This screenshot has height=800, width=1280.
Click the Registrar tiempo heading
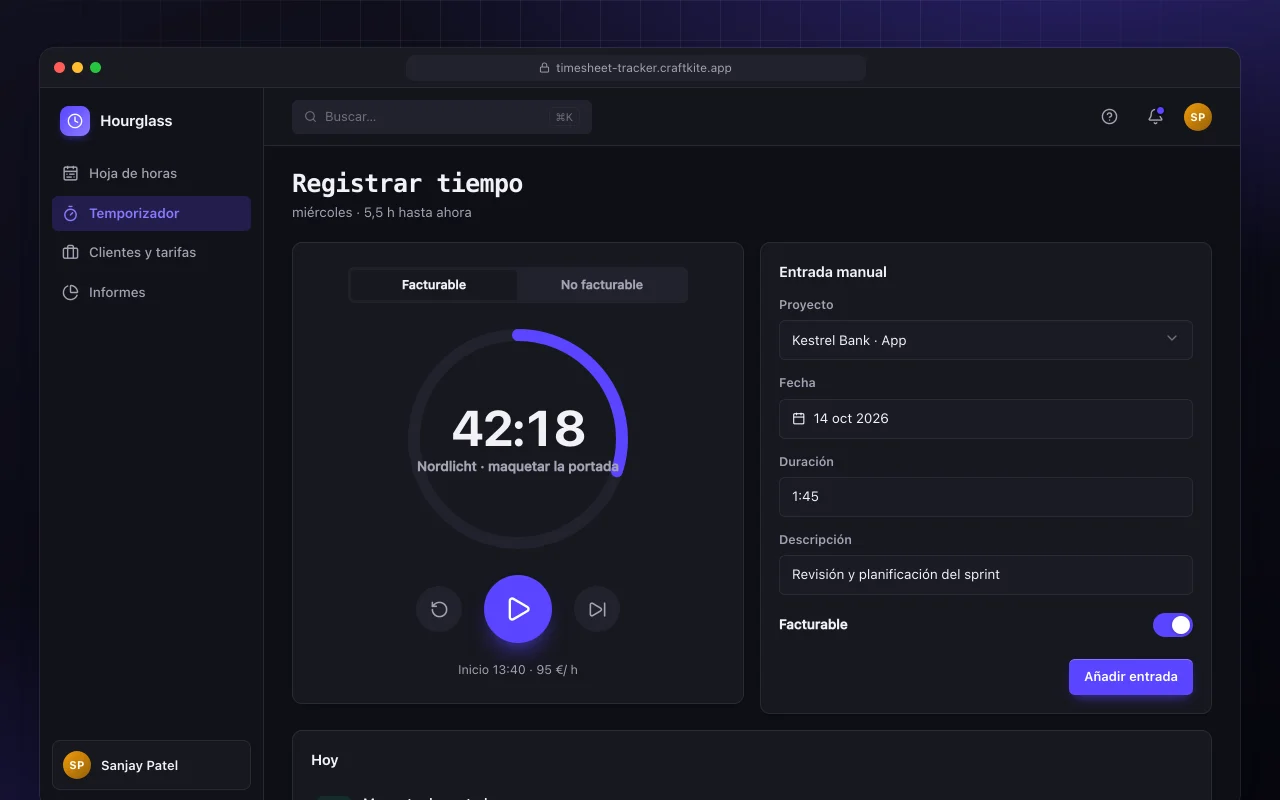[407, 184]
